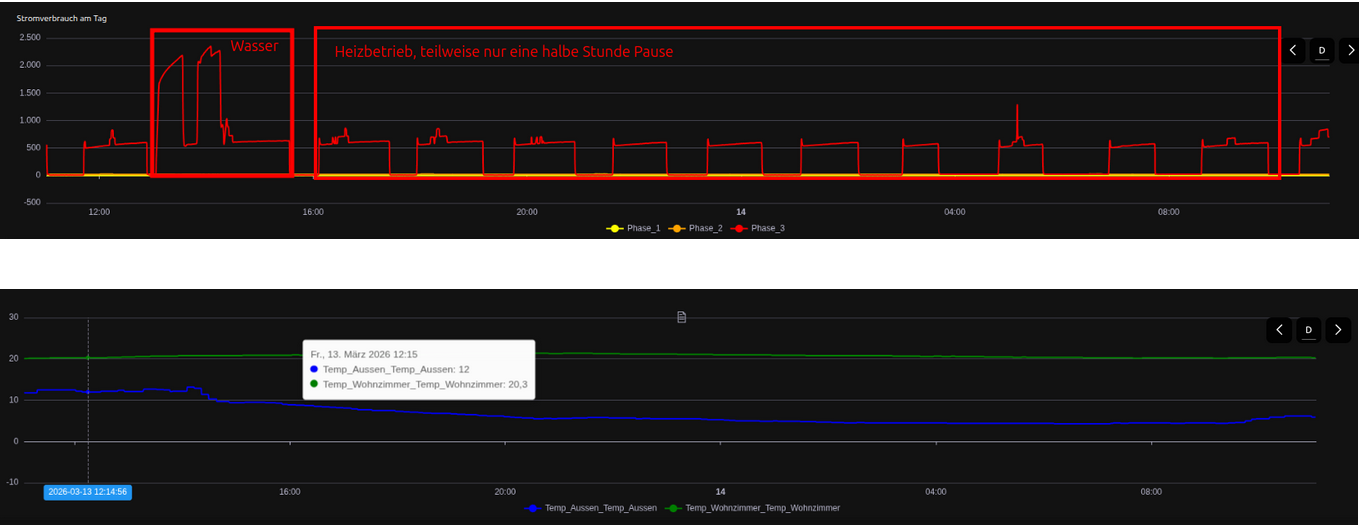Click the blue 2026-03-13 12:14:56 timestamp label
1359x525 pixels.
(x=87, y=492)
